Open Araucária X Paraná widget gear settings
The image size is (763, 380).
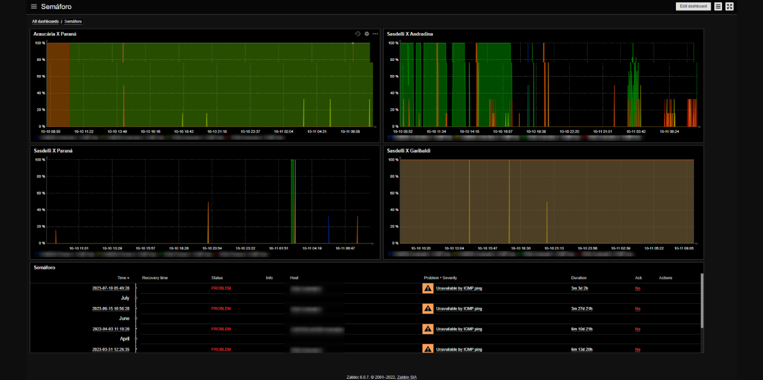click(x=367, y=34)
